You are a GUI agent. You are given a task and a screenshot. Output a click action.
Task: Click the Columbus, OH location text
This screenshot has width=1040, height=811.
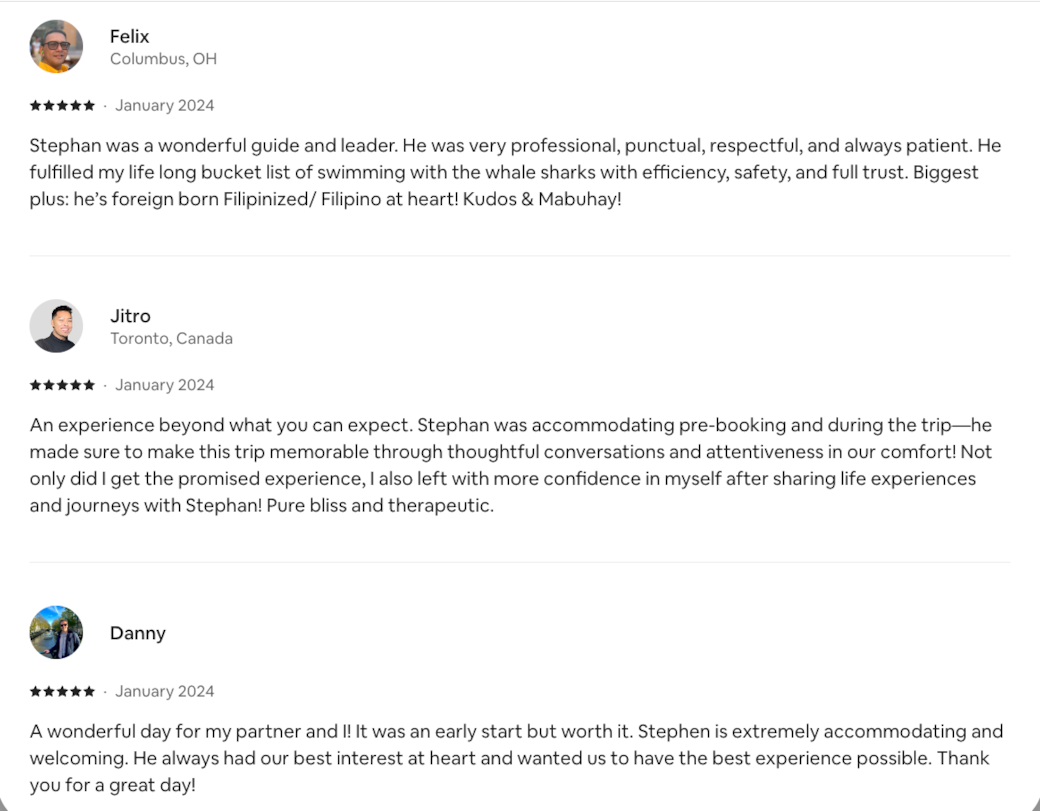pyautogui.click(x=163, y=59)
